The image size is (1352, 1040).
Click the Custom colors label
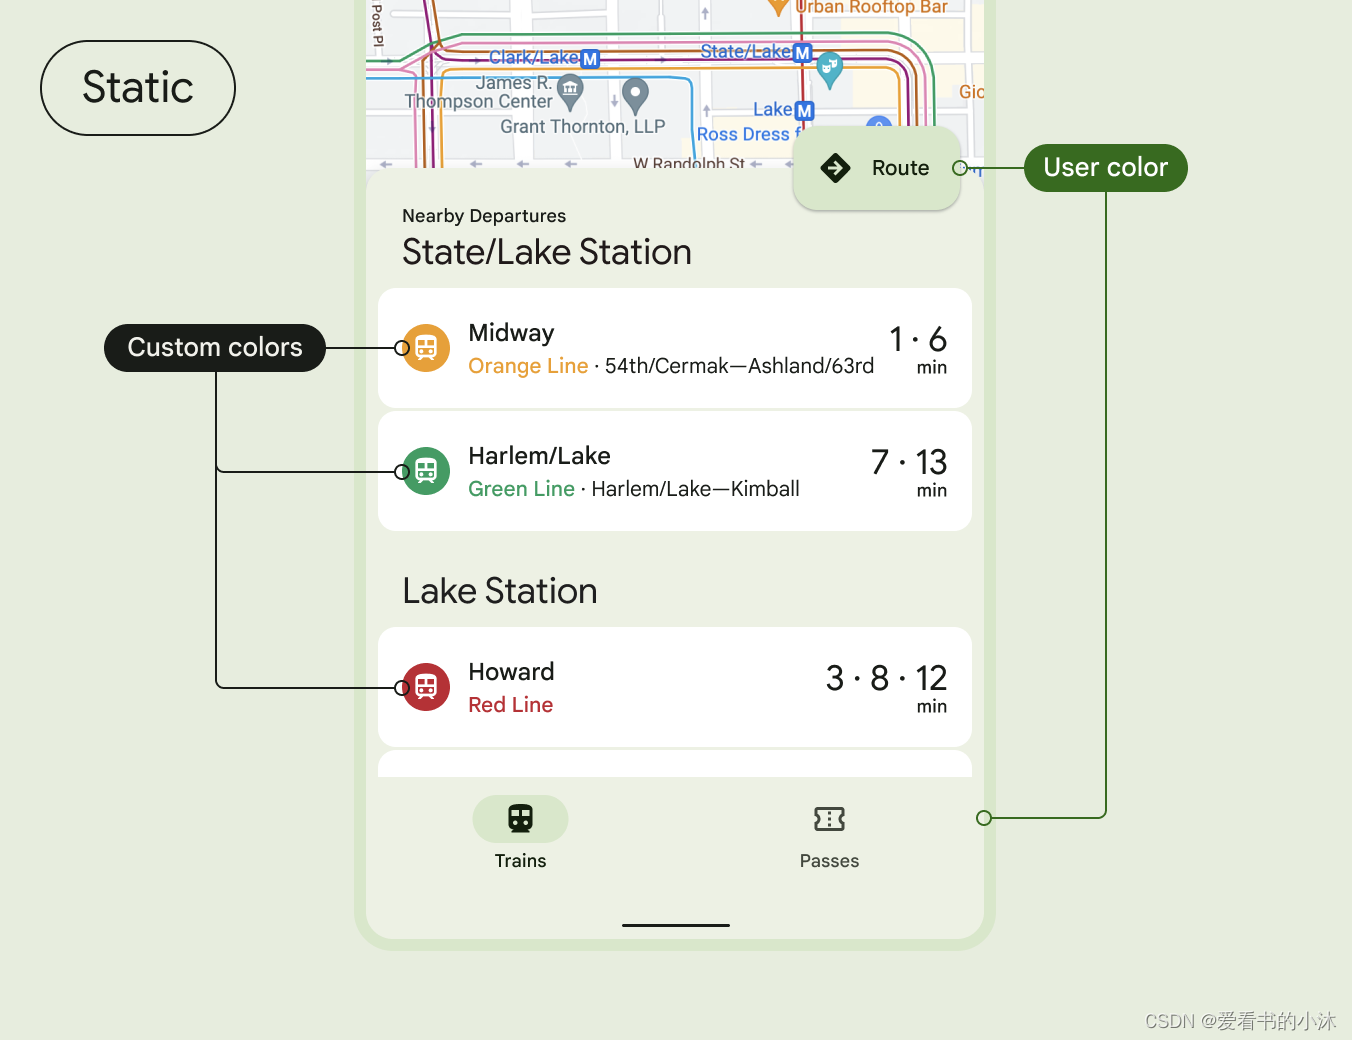215,348
